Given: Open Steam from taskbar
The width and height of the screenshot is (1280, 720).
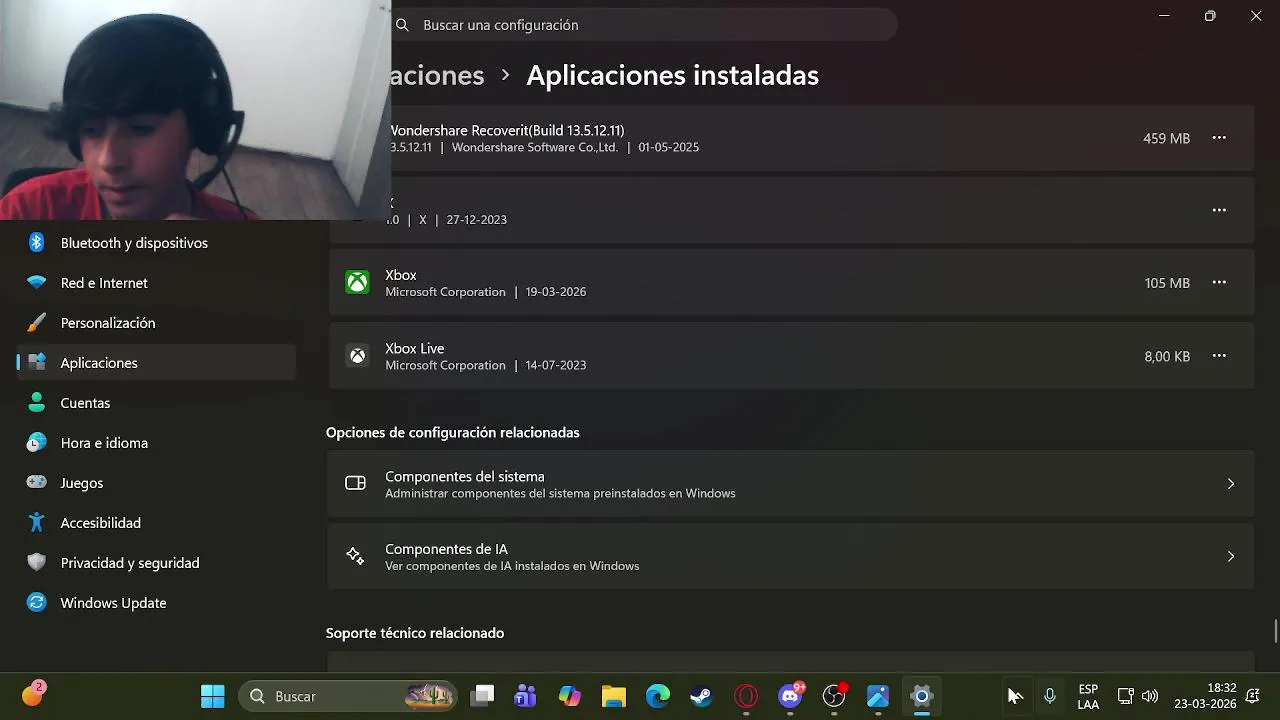Looking at the screenshot, I should click(x=702, y=696).
